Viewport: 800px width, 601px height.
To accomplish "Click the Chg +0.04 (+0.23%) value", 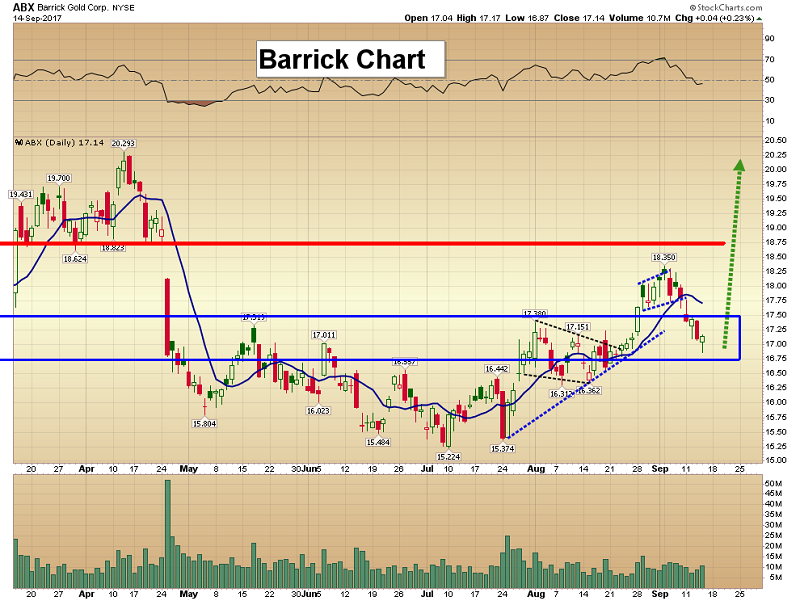I will pyautogui.click(x=714, y=18).
